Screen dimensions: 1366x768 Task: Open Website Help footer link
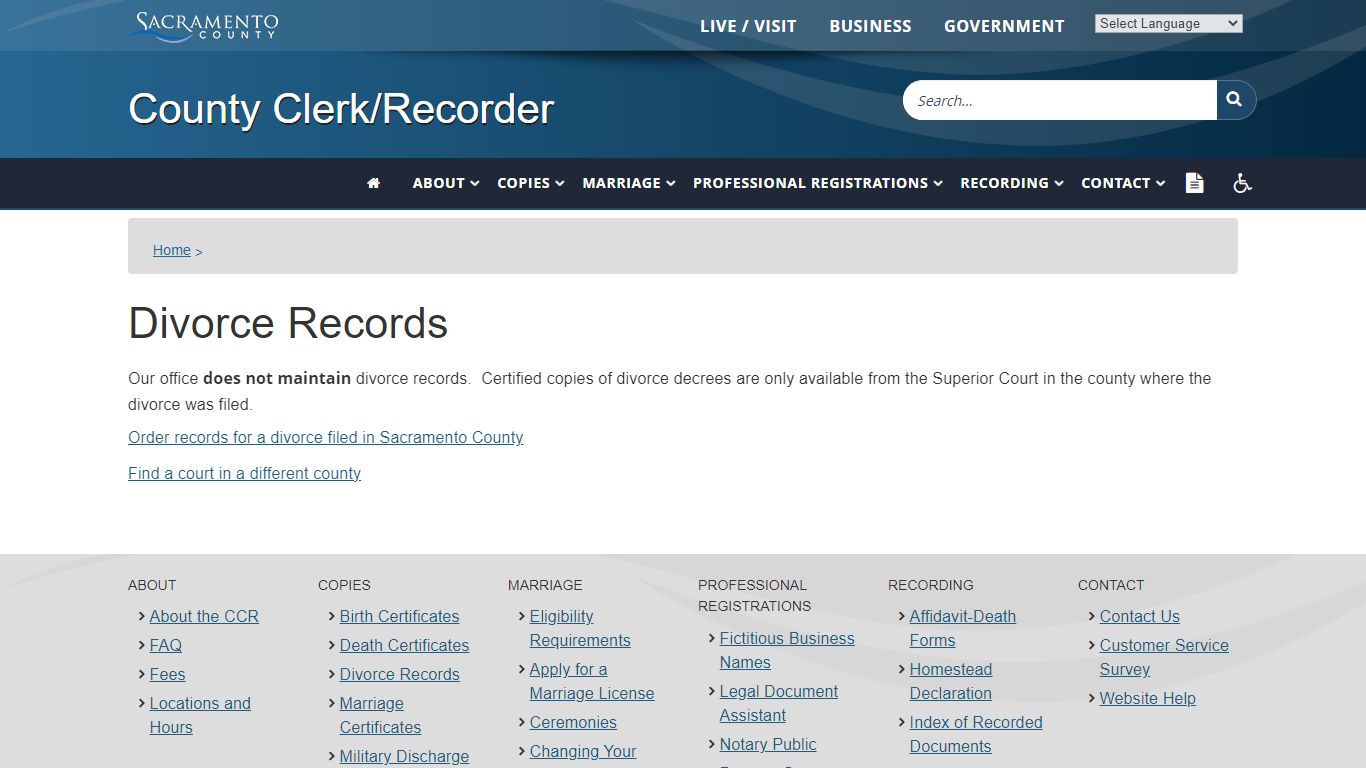coord(1147,698)
